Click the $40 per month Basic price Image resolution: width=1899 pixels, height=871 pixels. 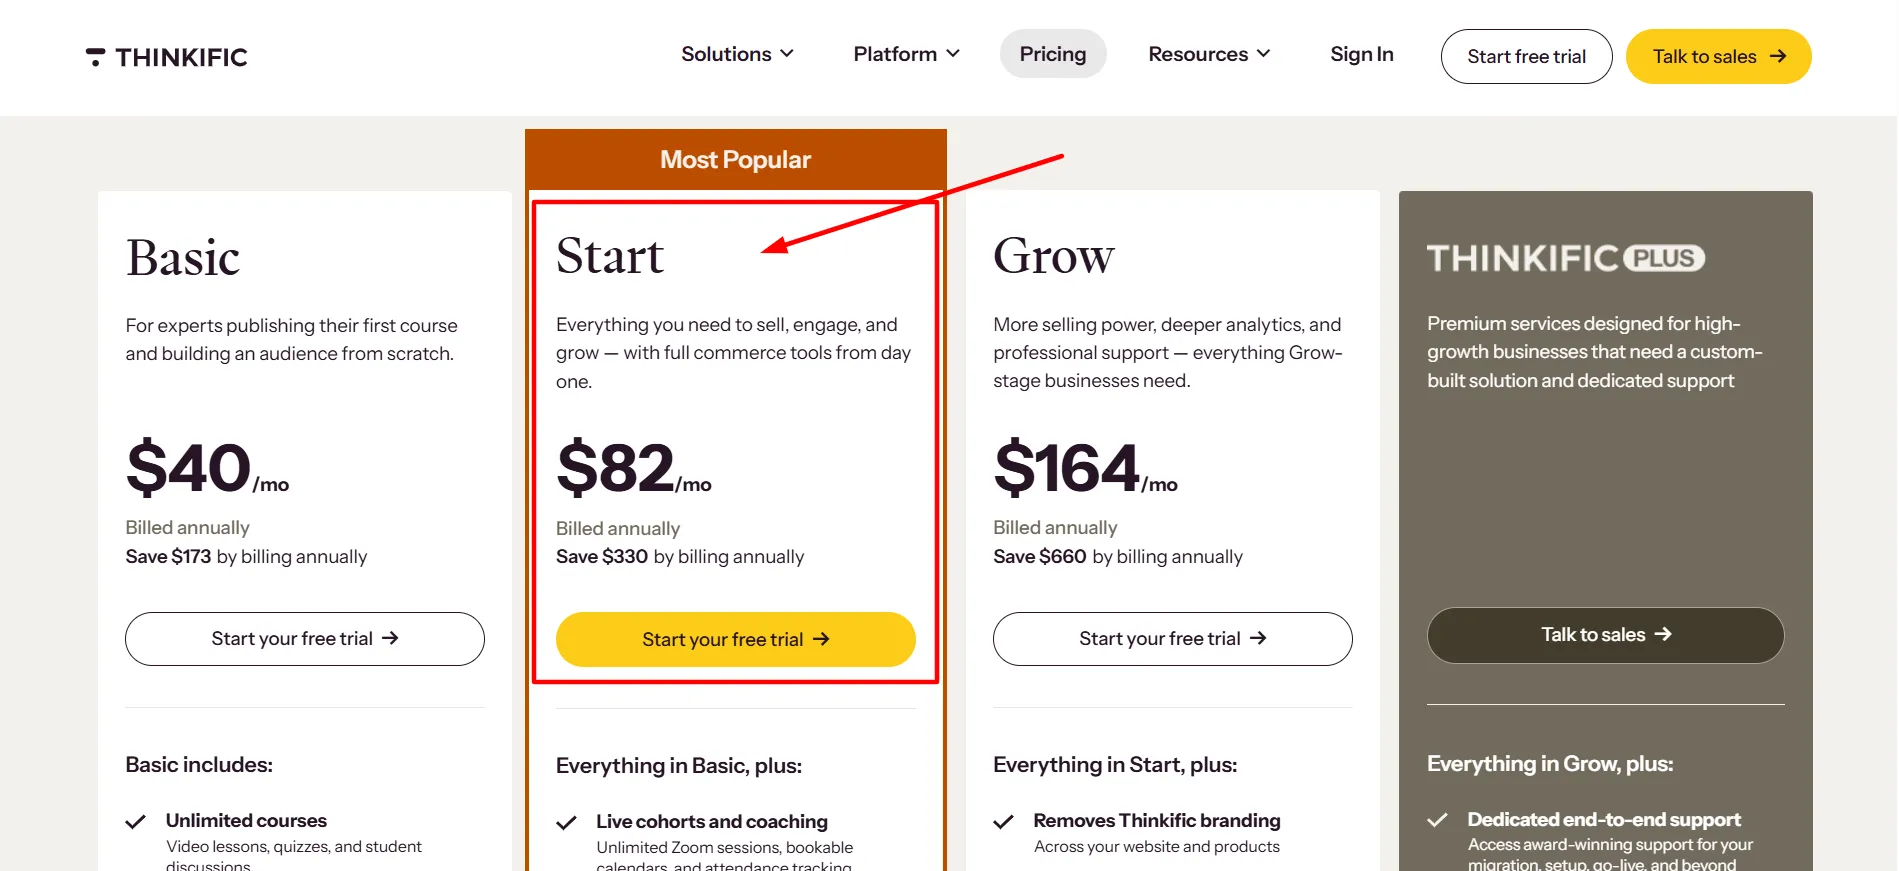208,468
